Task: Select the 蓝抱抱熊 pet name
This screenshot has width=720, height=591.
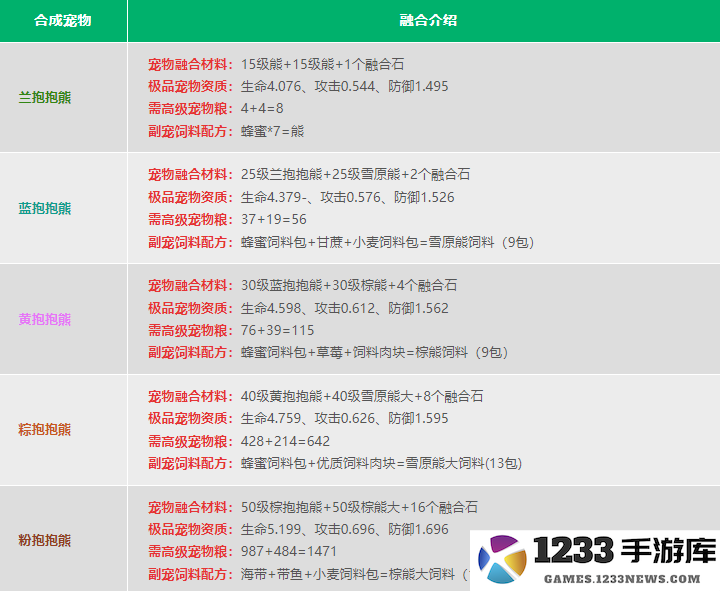Action: (x=45, y=208)
